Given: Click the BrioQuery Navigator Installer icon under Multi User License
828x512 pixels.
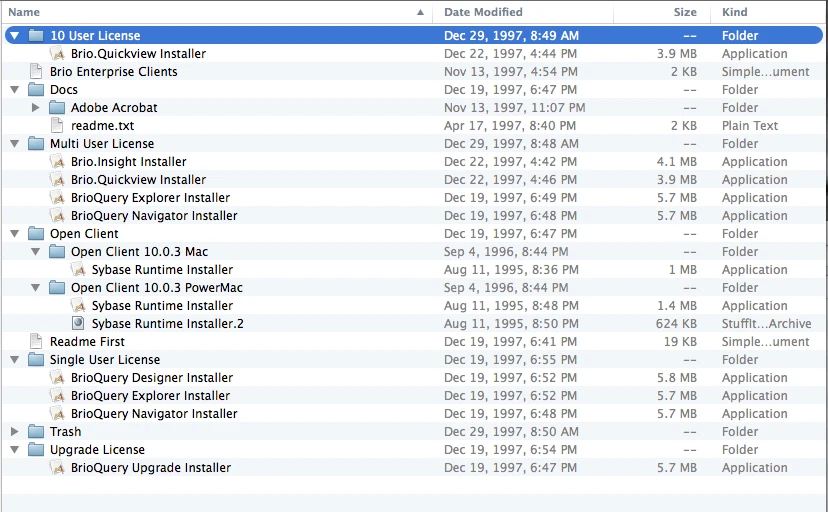Looking at the screenshot, I should click(57, 215).
